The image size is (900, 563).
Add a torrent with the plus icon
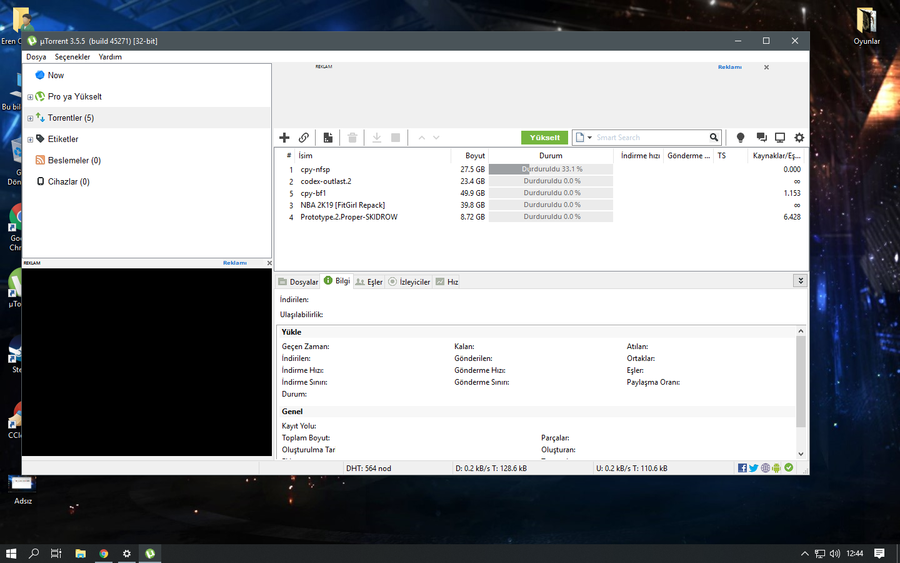(x=284, y=138)
